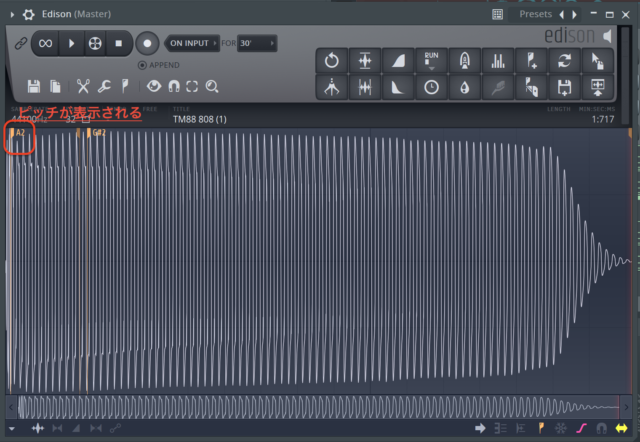Open the Presets selector
Viewport: 640px width, 442px height.
535,14
